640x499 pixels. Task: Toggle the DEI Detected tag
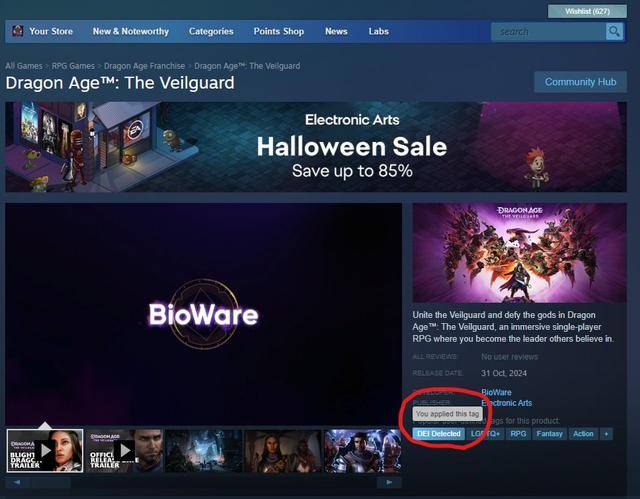click(x=439, y=434)
